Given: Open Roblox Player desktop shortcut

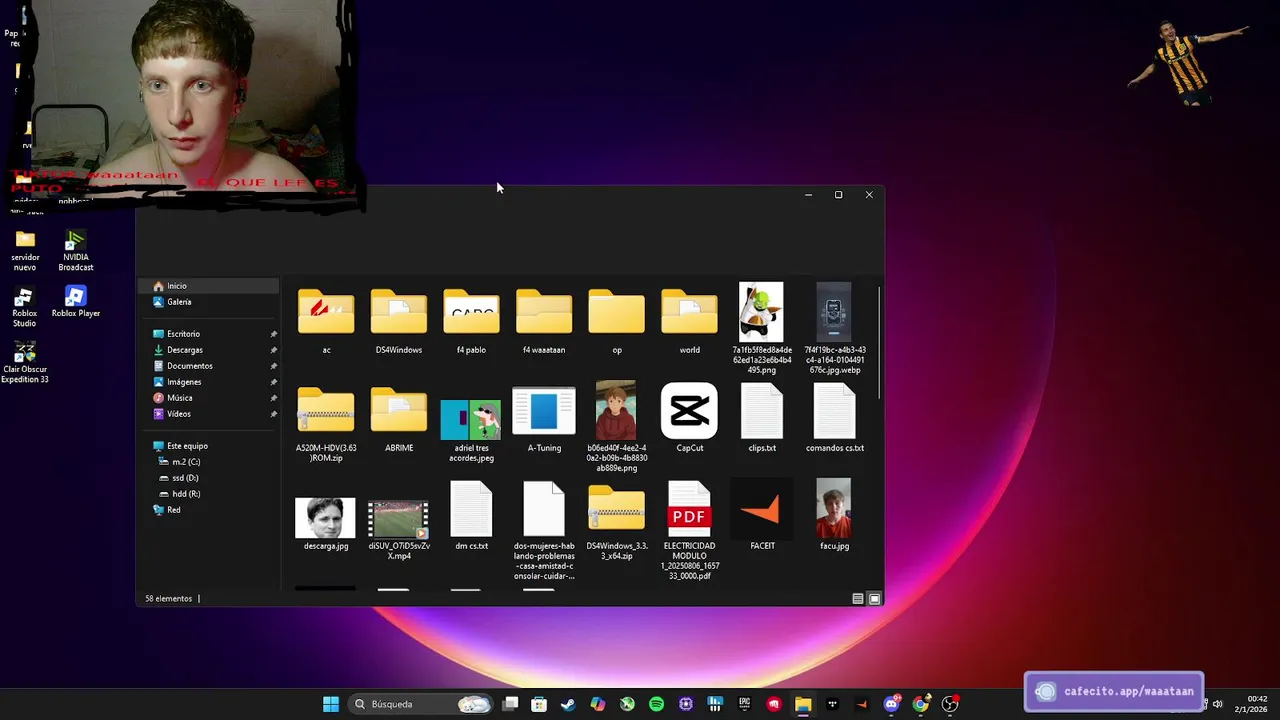Looking at the screenshot, I should tap(76, 302).
